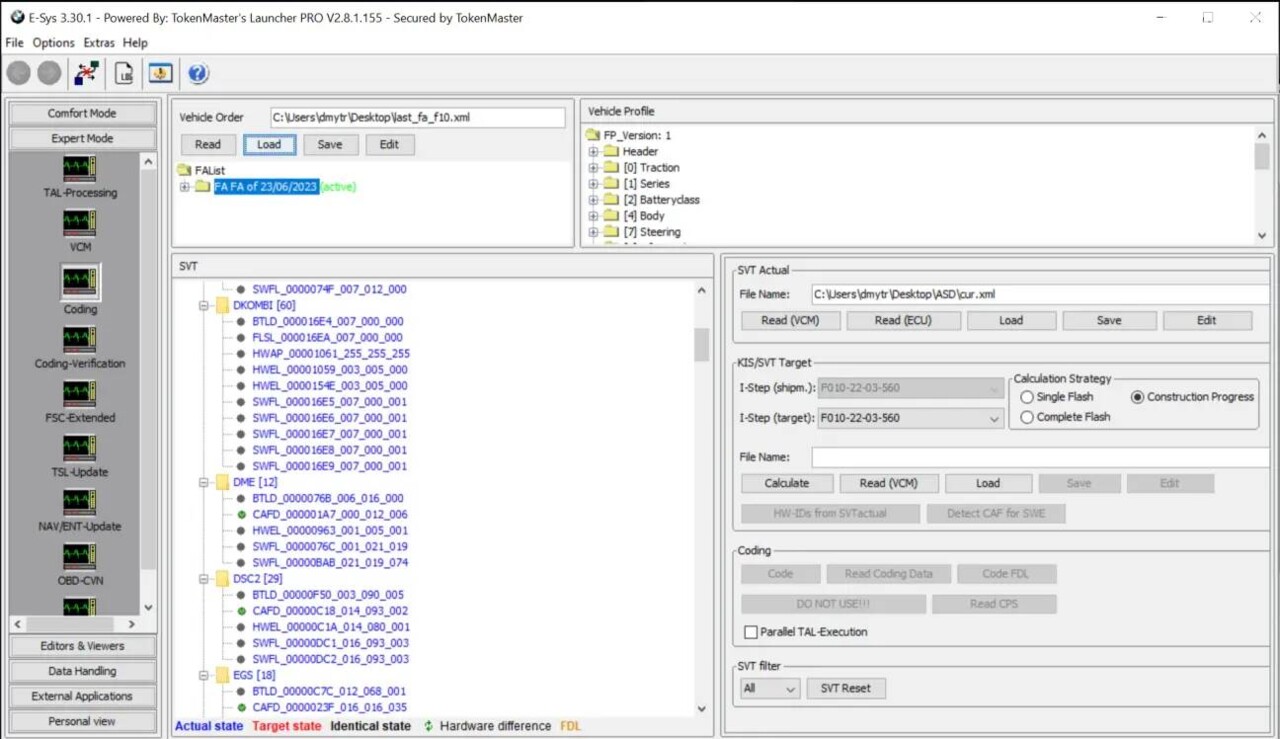This screenshot has width=1280, height=739.
Task: Open the VCM module icon
Action: 79,223
